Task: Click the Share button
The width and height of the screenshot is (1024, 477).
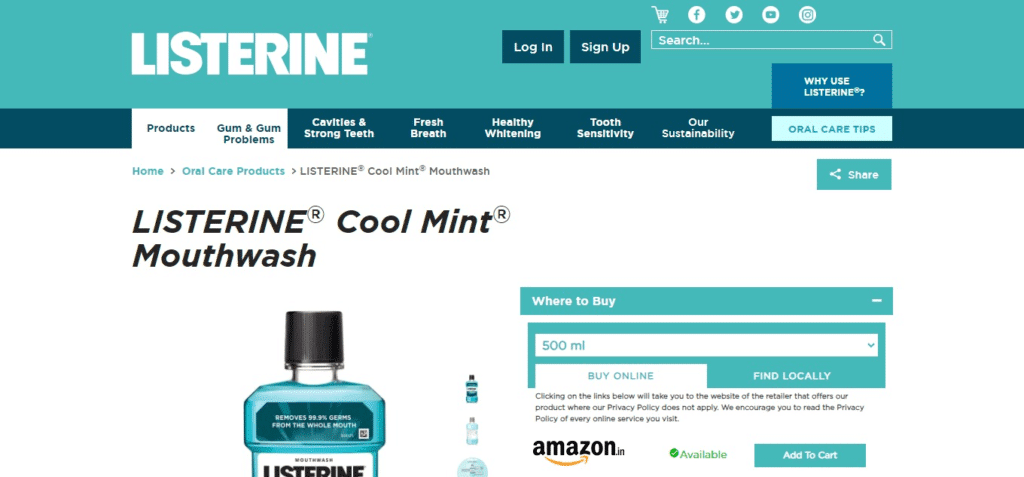Action: pyautogui.click(x=854, y=174)
